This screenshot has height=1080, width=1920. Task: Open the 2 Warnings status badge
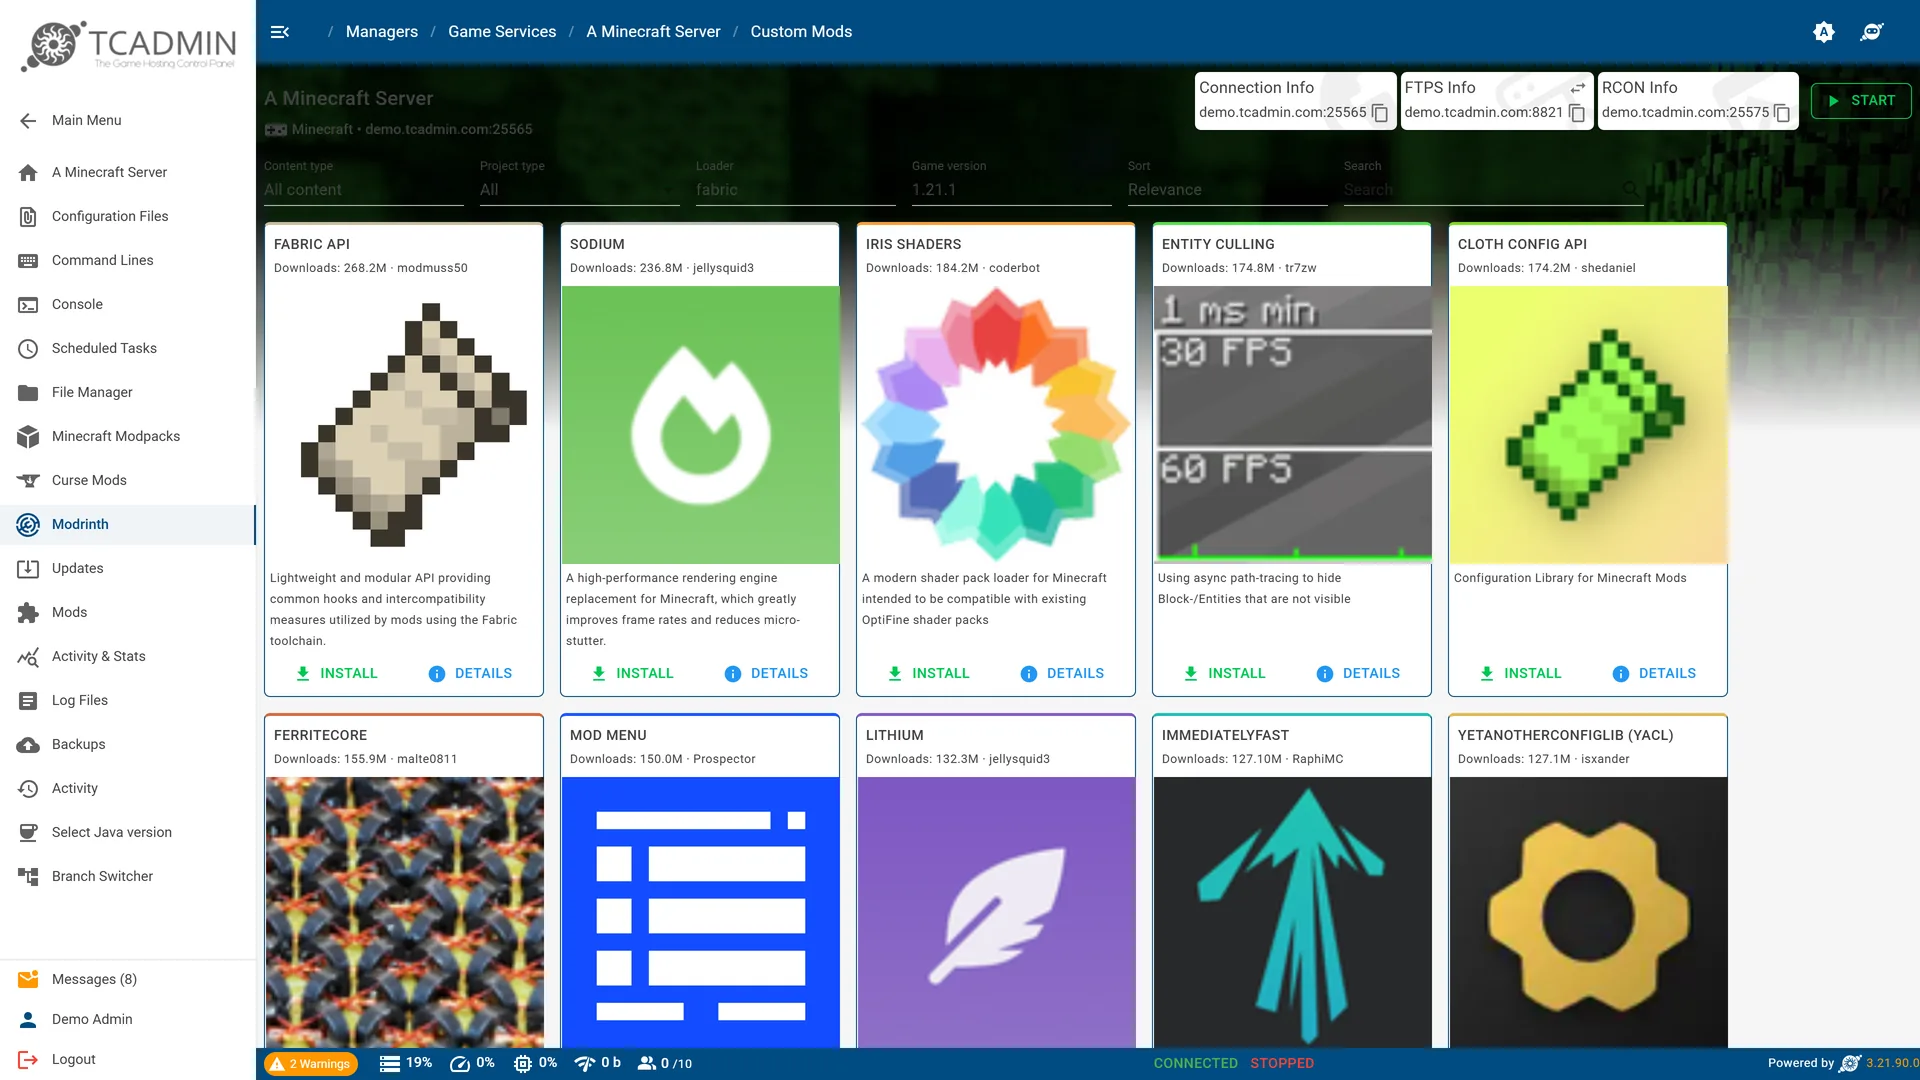coord(311,1063)
